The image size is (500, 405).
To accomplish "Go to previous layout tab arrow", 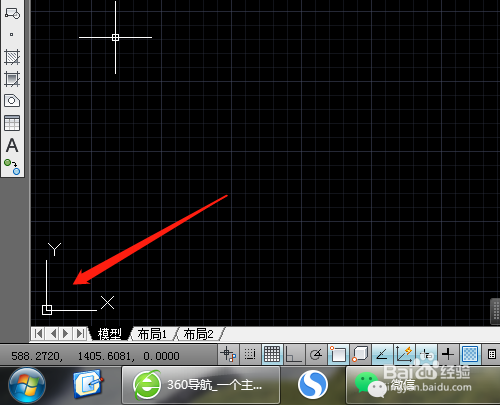I will 53,333.
